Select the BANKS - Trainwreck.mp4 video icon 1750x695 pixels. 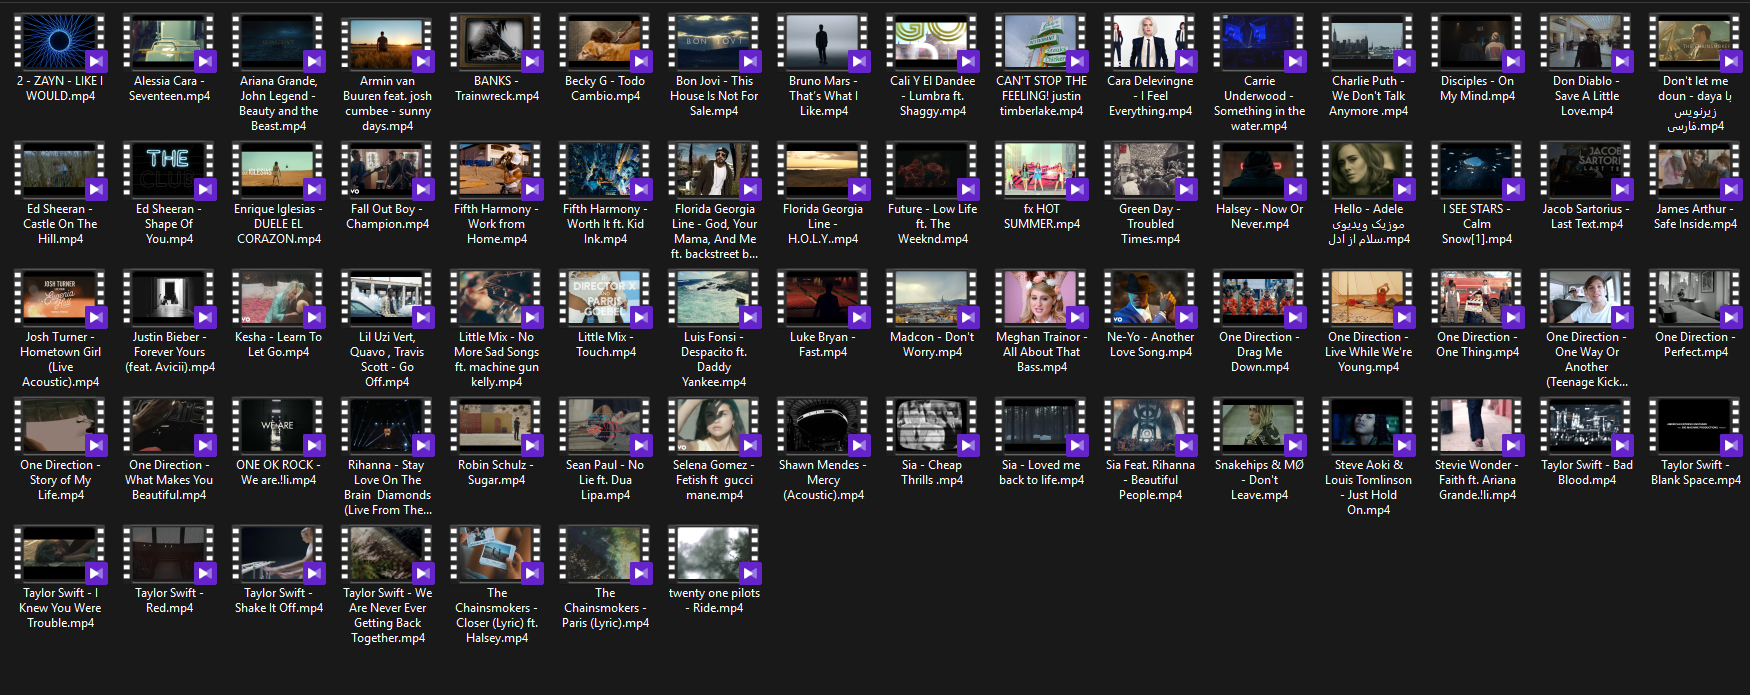(x=496, y=42)
